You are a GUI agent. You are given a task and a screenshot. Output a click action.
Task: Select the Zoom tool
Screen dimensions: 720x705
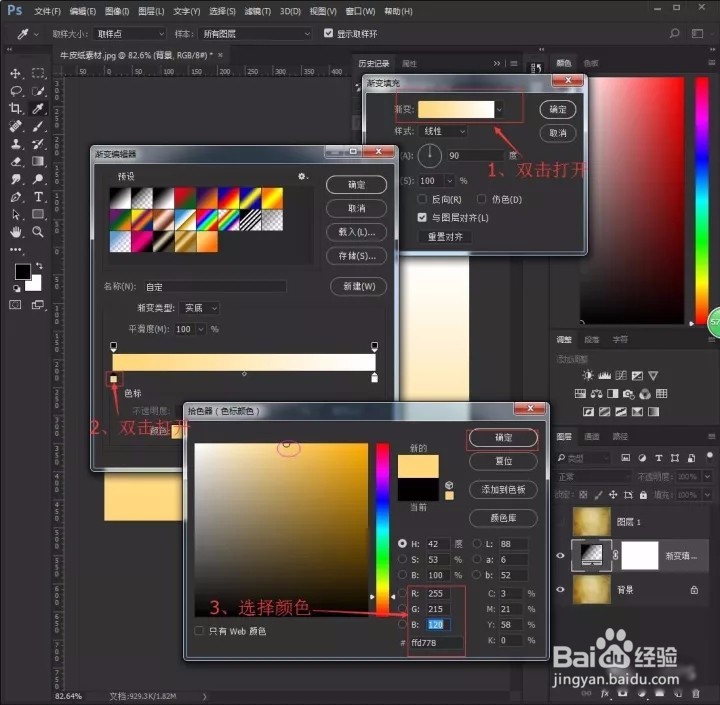pos(38,232)
